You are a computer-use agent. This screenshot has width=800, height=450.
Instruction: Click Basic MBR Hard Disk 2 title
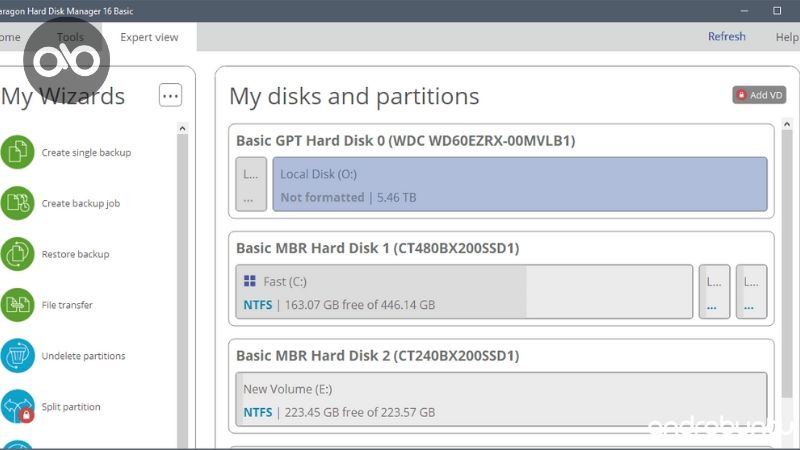click(x=378, y=356)
